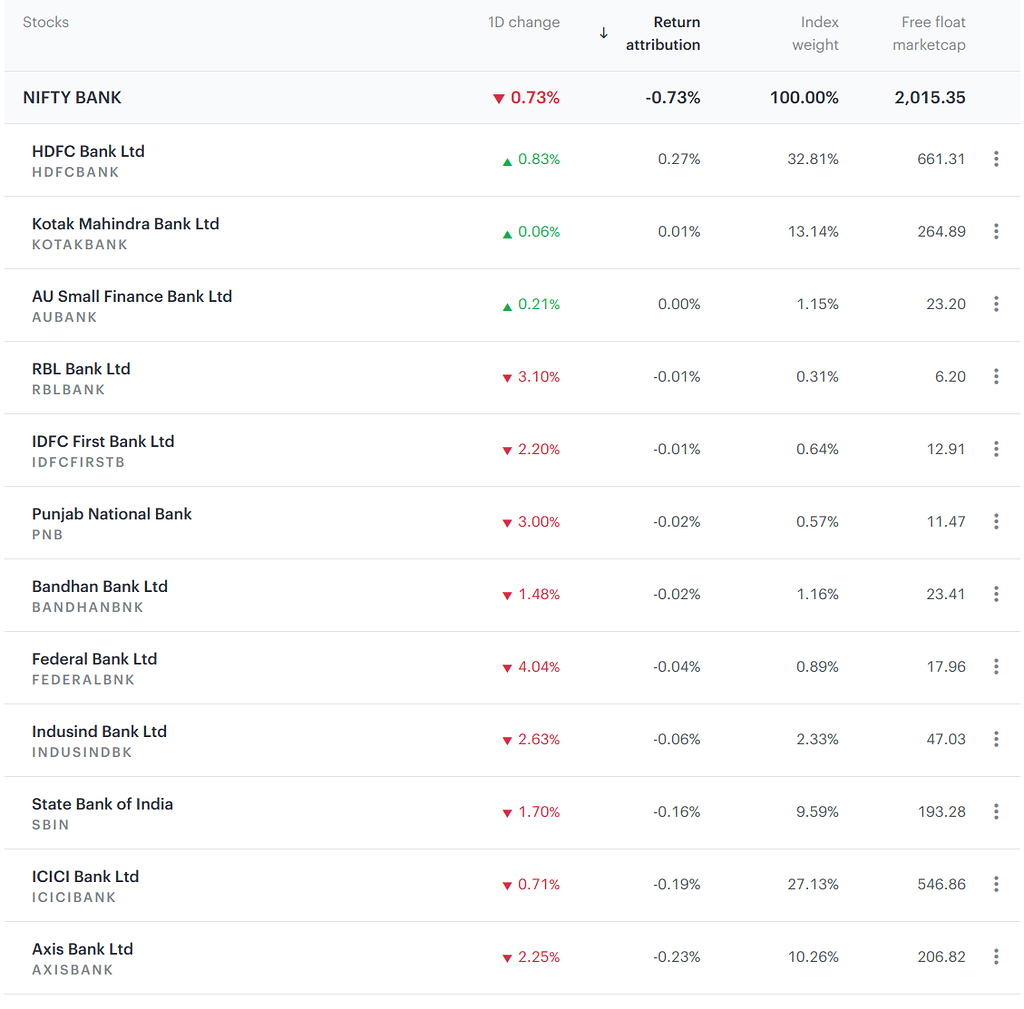The width and height of the screenshot is (1024, 1009).
Task: Open Punjab National Bank options menu
Action: click(x=996, y=521)
